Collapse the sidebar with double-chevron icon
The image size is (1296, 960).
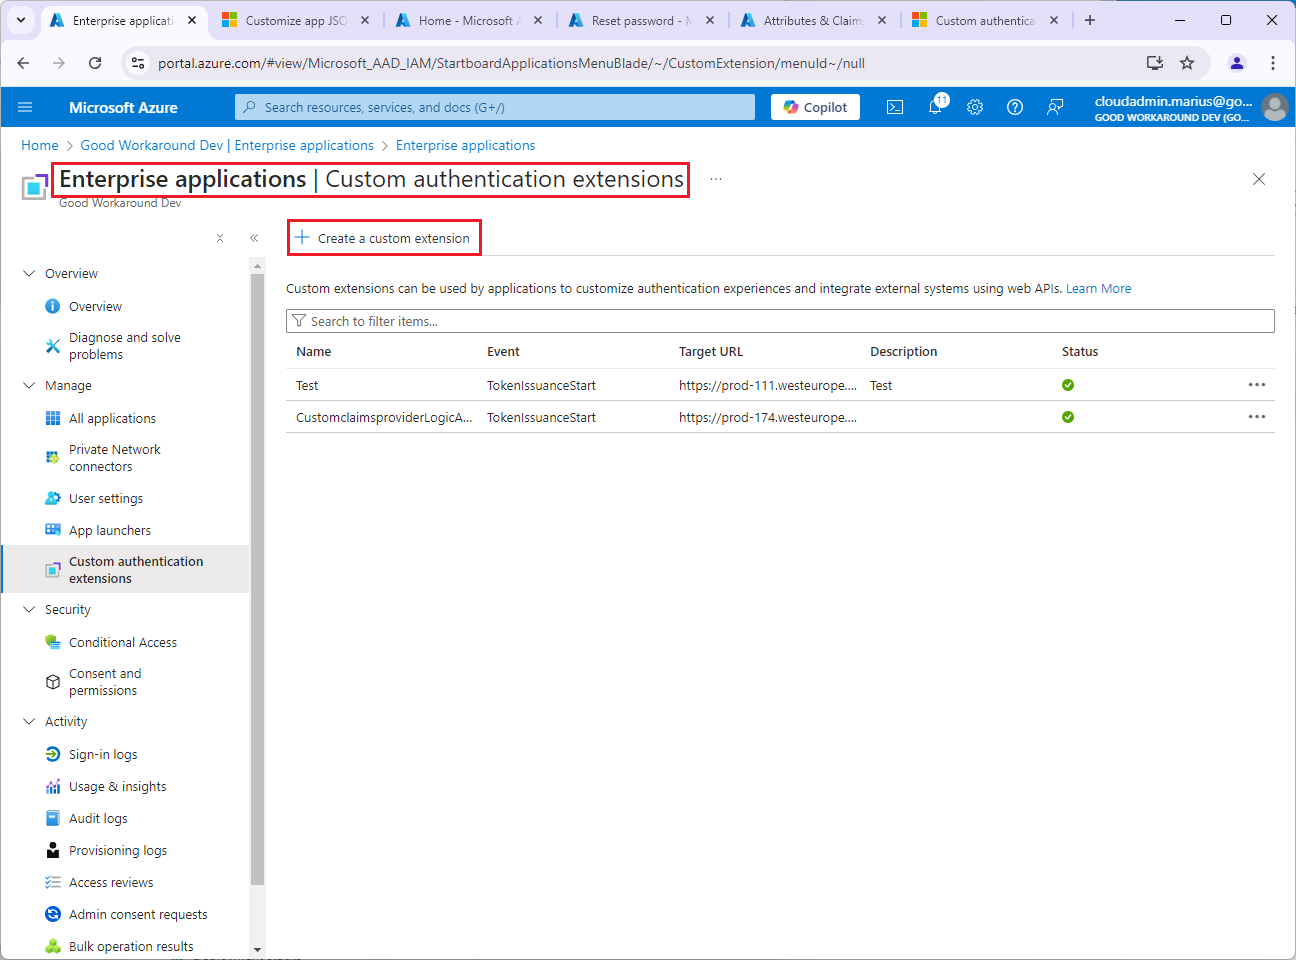tap(254, 238)
